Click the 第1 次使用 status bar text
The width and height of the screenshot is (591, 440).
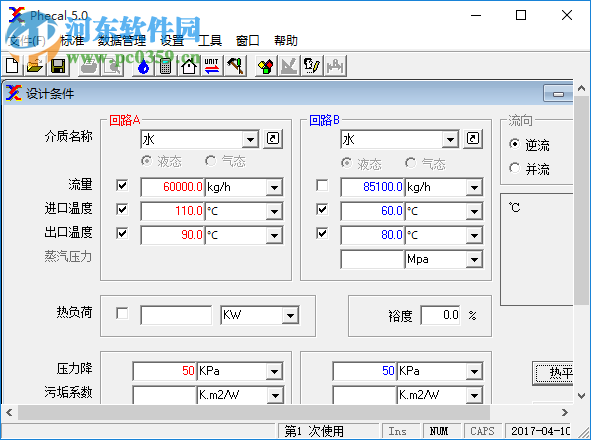(x=314, y=431)
